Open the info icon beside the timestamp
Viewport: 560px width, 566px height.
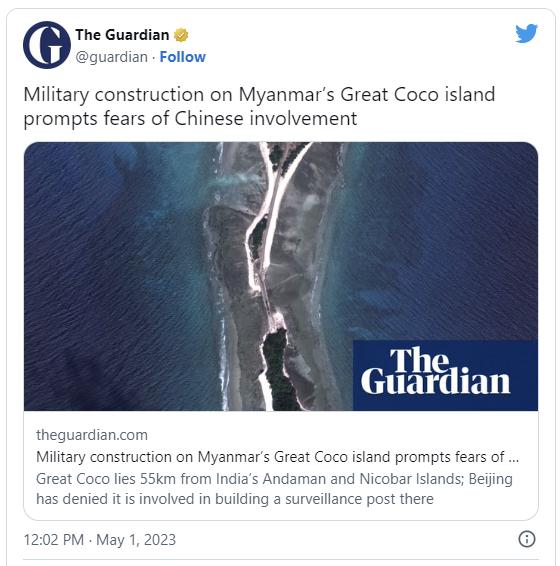coord(526,539)
